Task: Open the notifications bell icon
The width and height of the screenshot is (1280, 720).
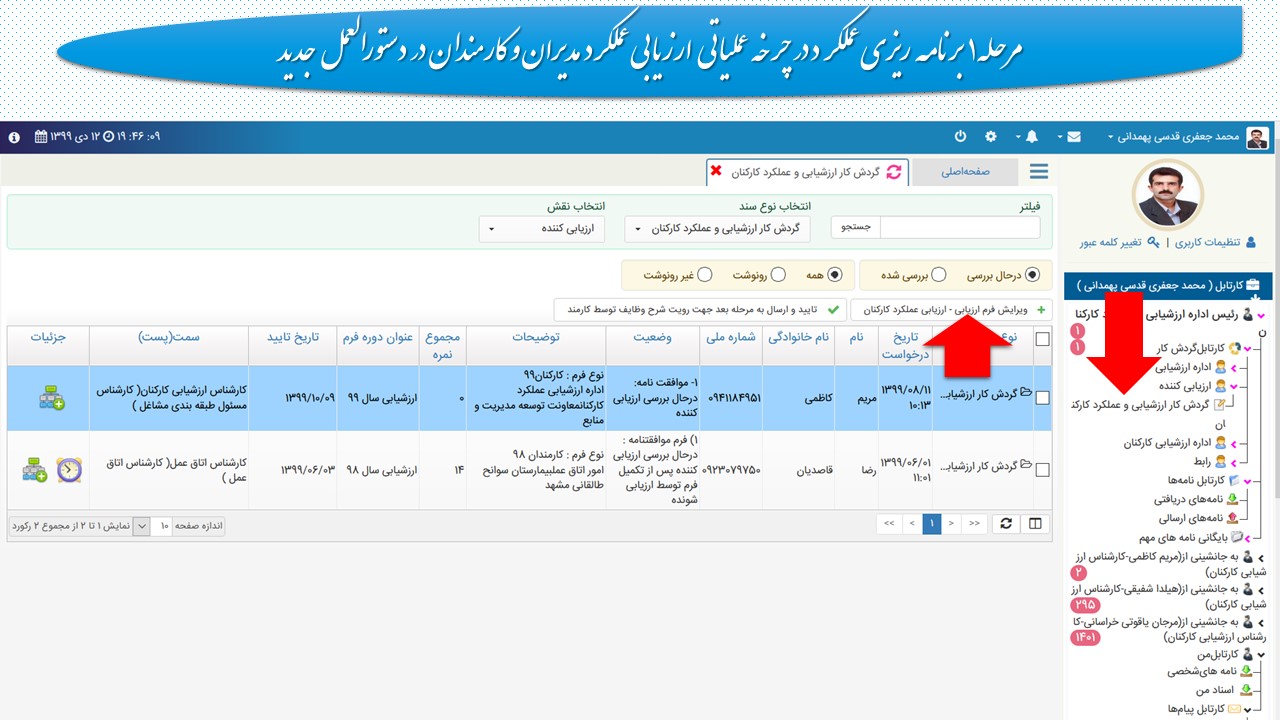Action: pos(1031,136)
